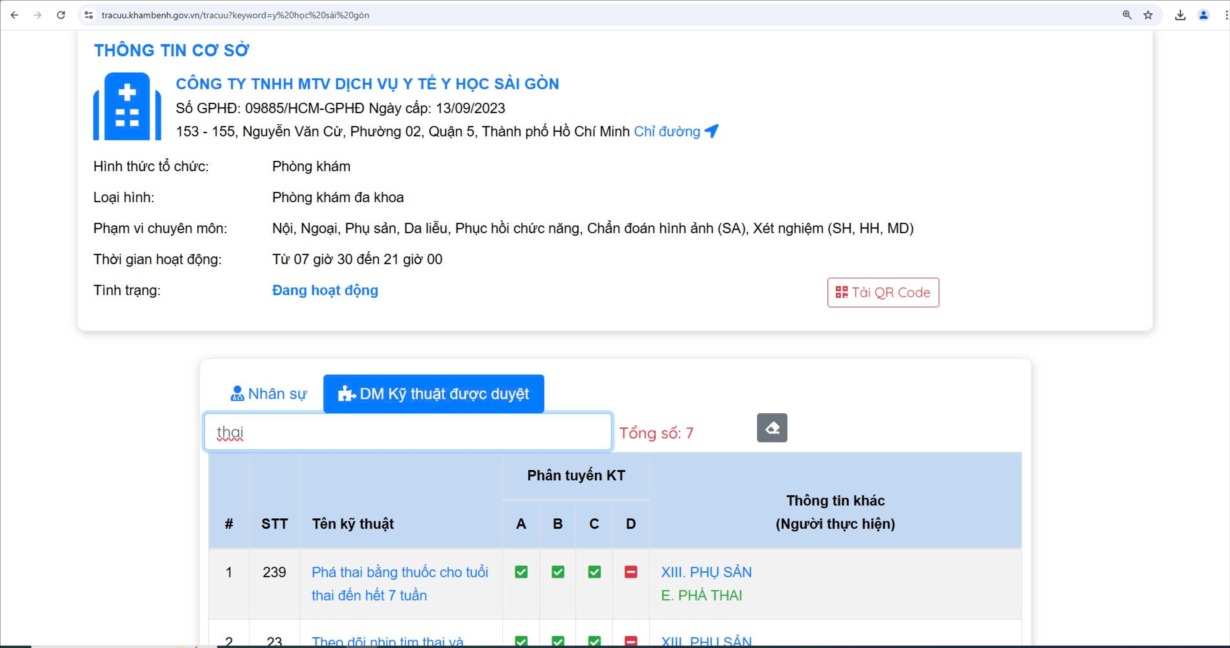This screenshot has width=1230, height=648.
Task: Open 'Phá thai bằng thuốc cho tuổi thai' technique link
Action: pos(400,584)
